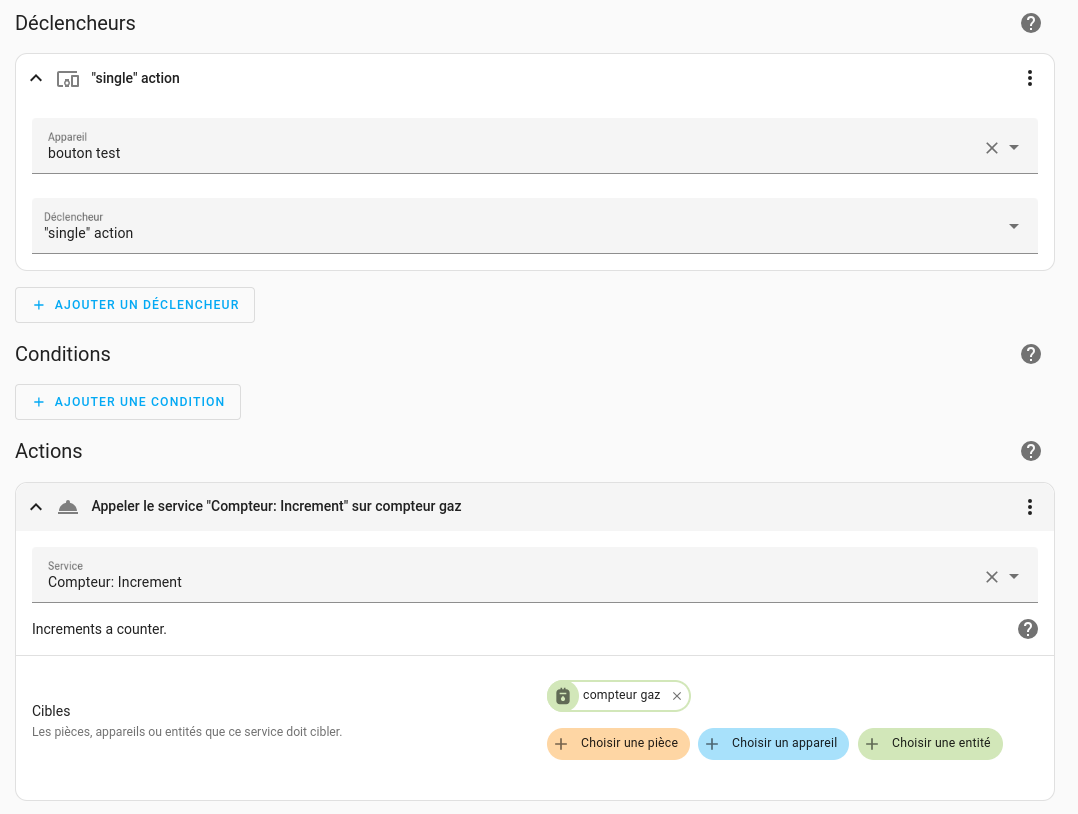Open the "single" action trigger overflow menu
The image size is (1078, 814).
(x=1030, y=78)
